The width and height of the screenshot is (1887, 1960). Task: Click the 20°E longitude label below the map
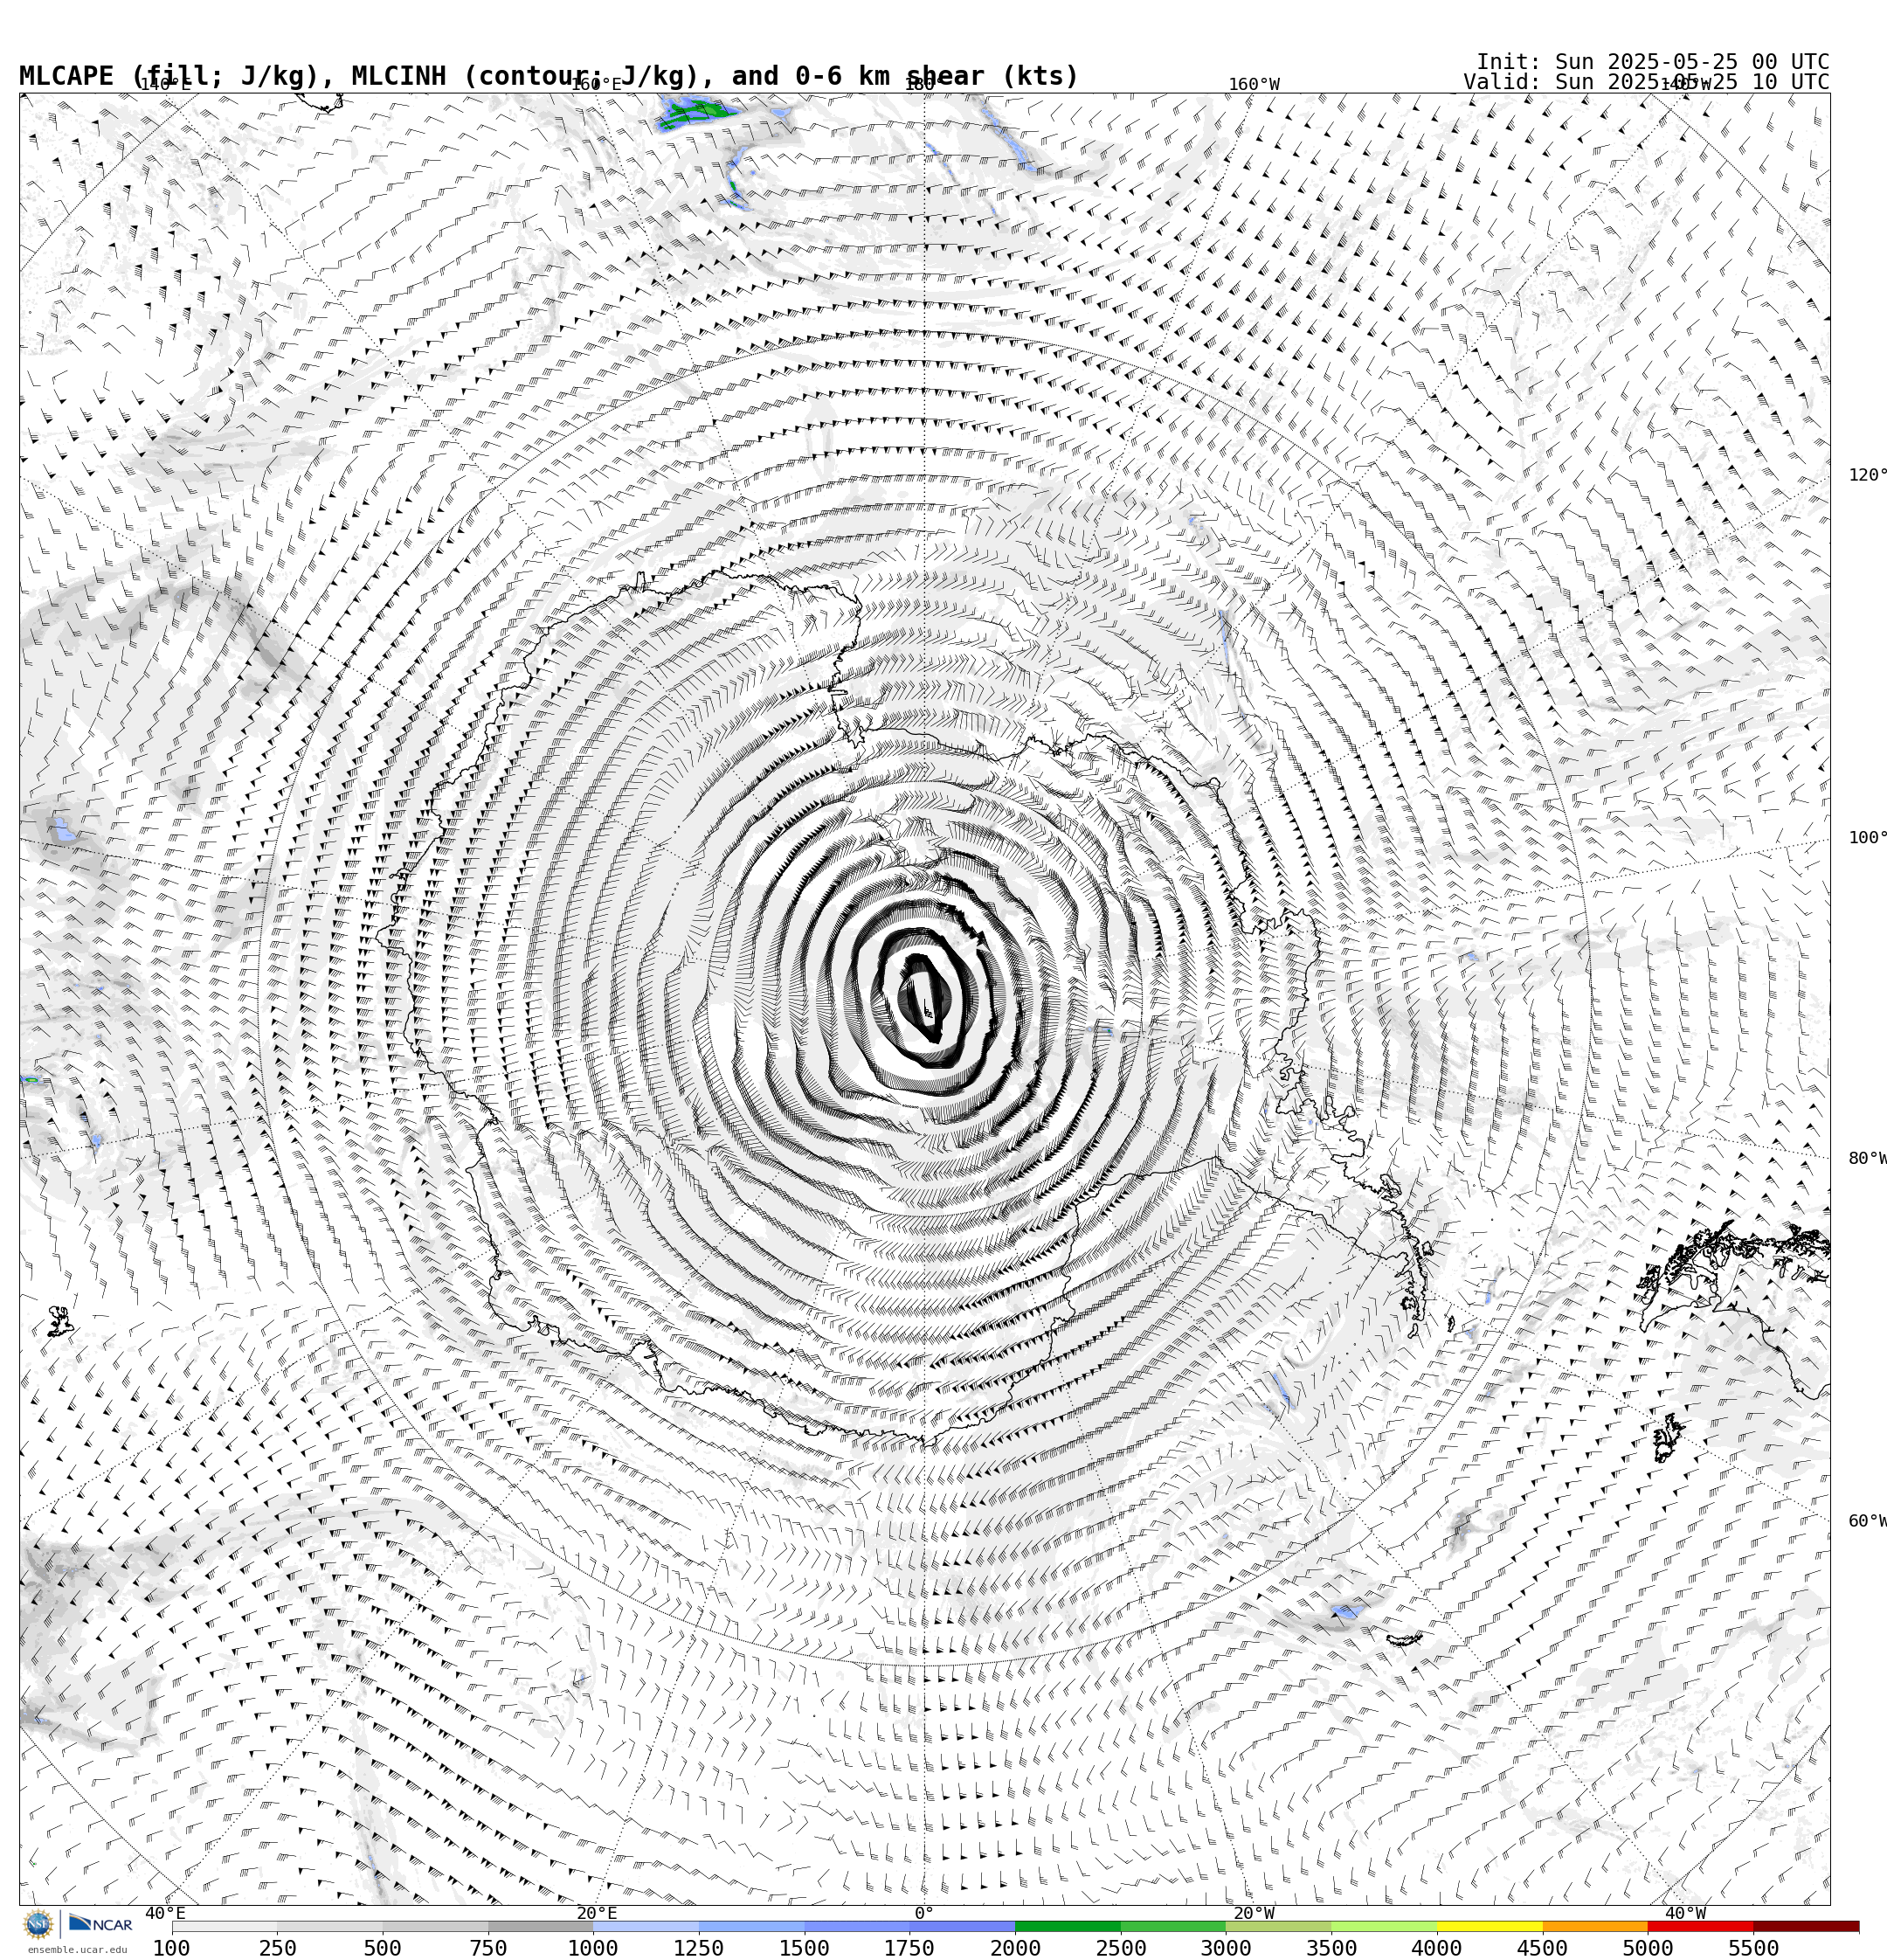coord(597,1913)
